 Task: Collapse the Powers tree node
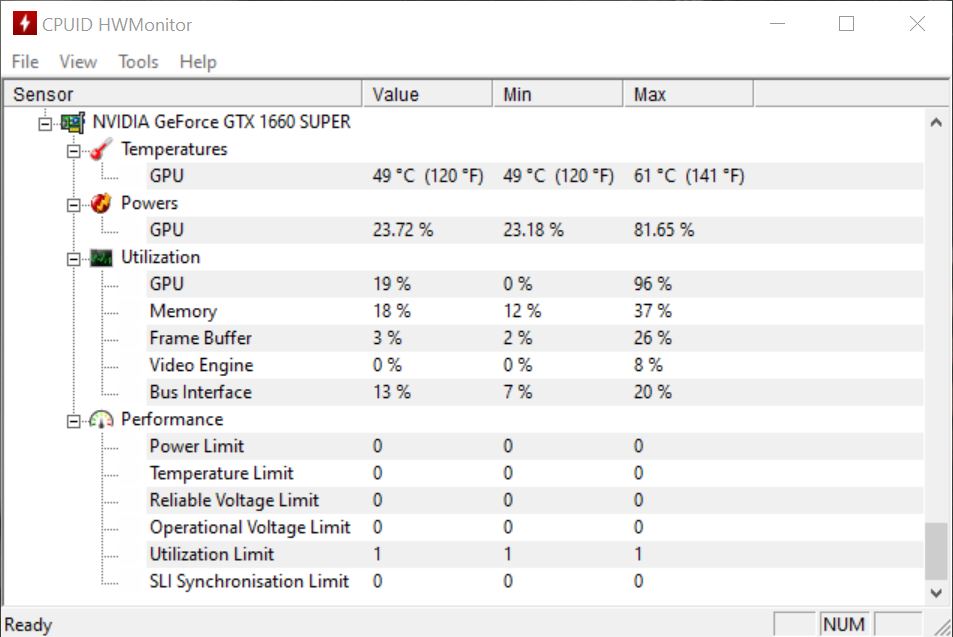[x=73, y=204]
